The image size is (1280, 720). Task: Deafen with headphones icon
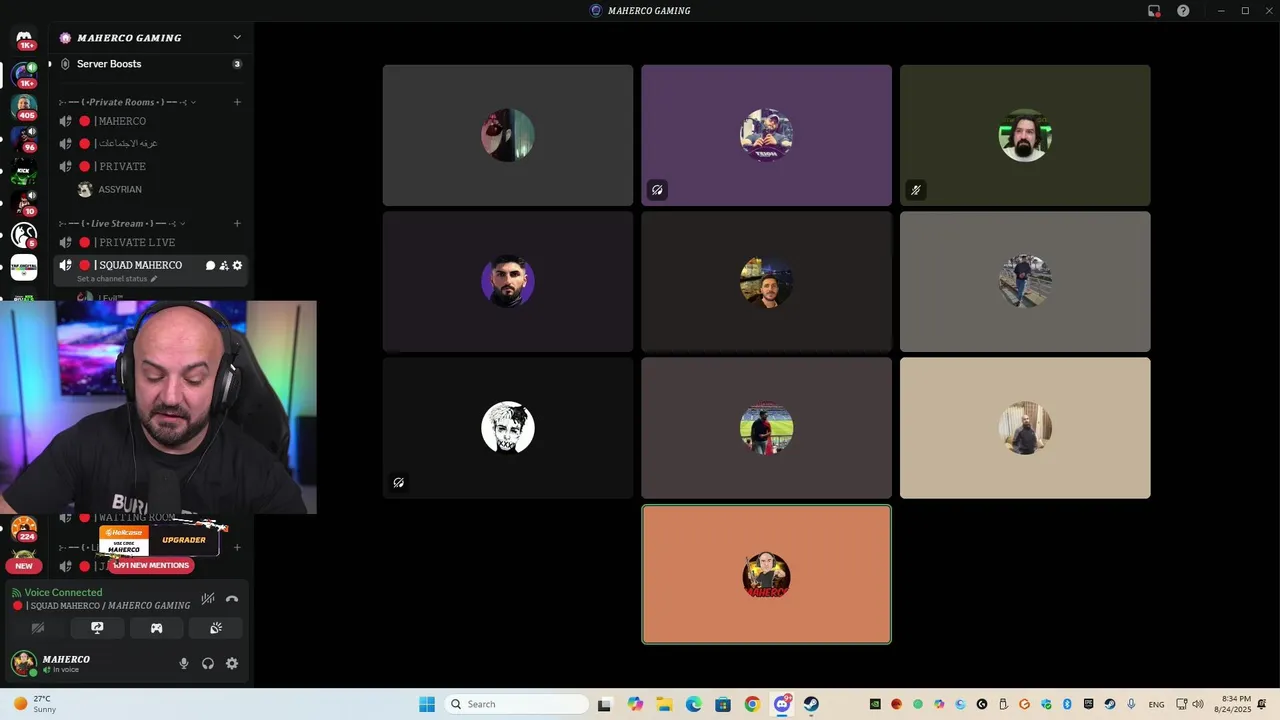pyautogui.click(x=208, y=663)
